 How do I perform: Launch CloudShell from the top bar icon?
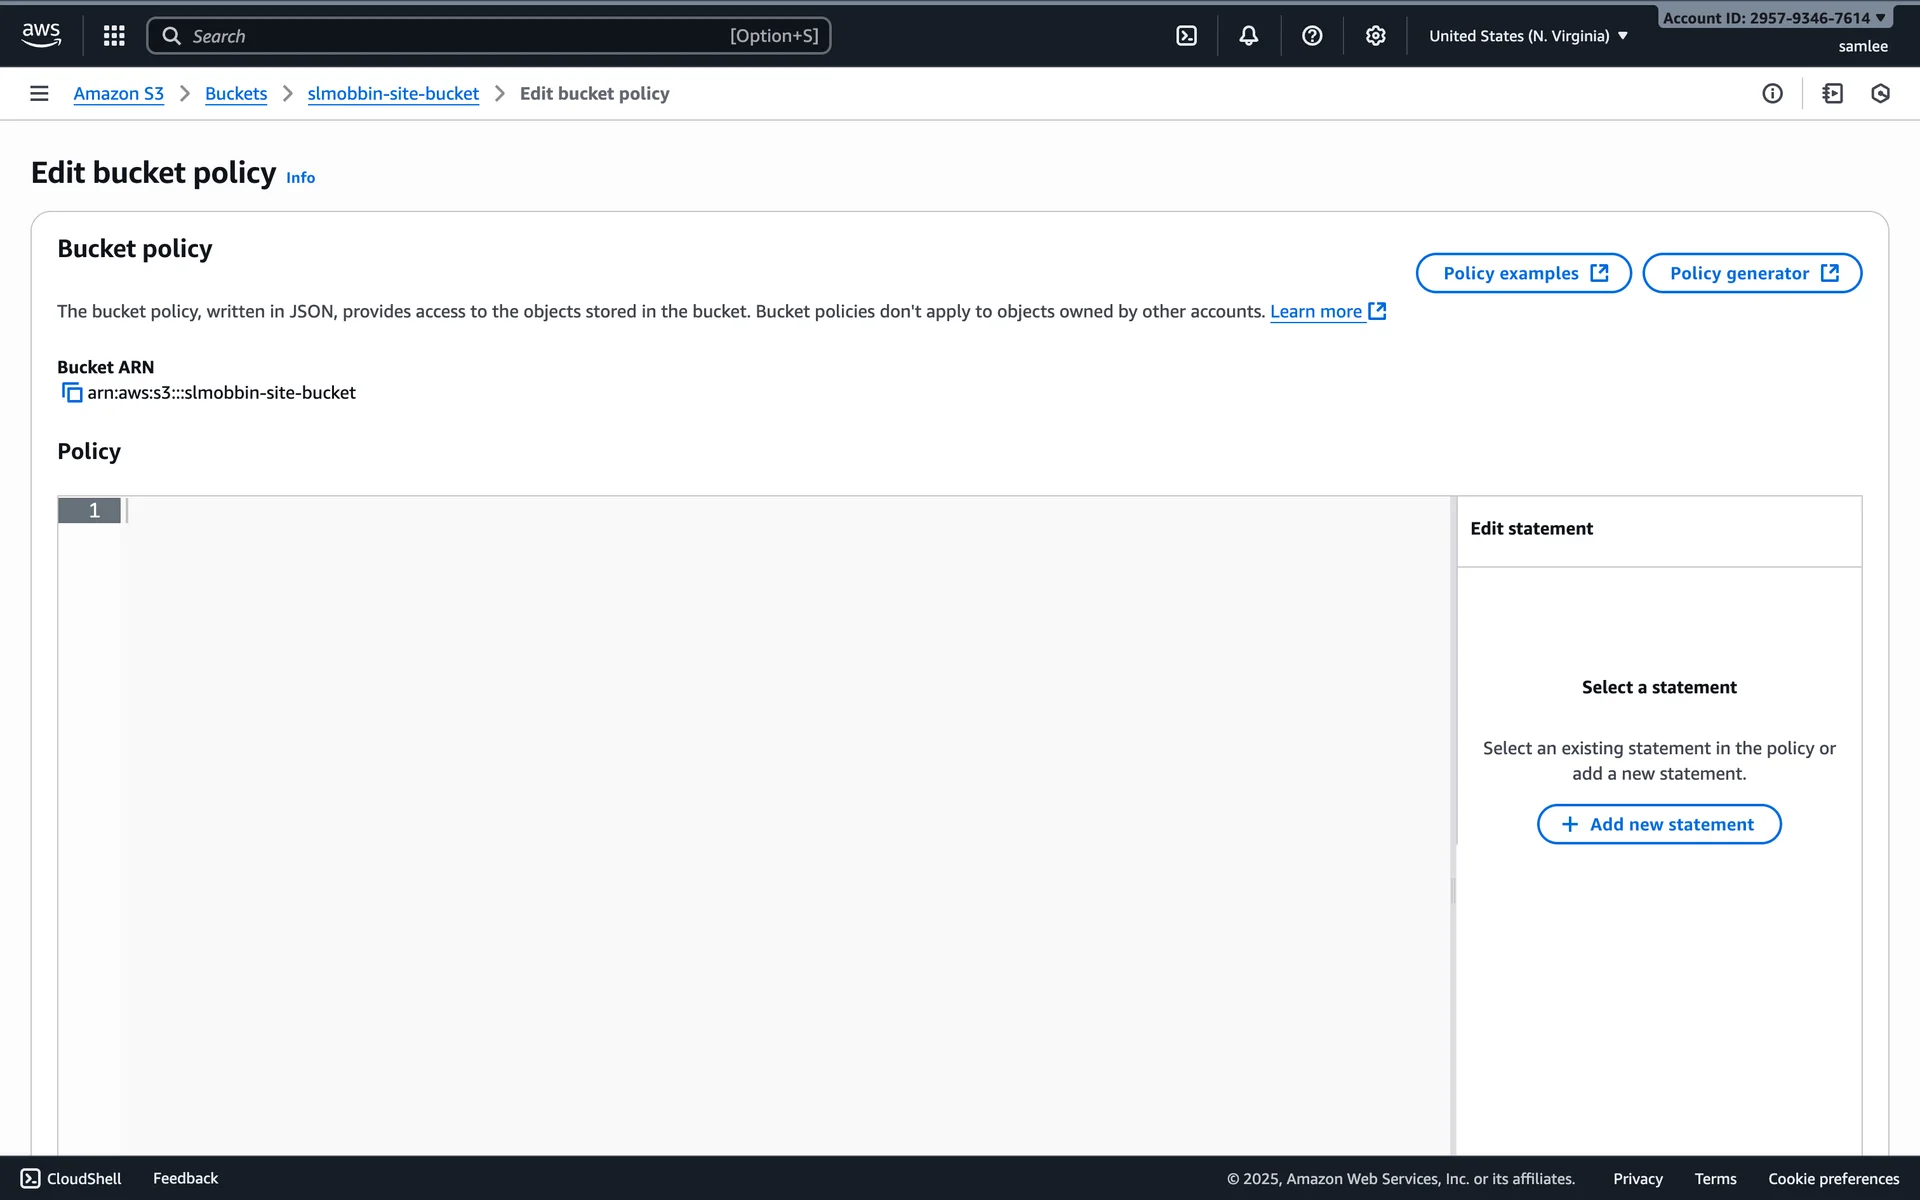pyautogui.click(x=1186, y=36)
